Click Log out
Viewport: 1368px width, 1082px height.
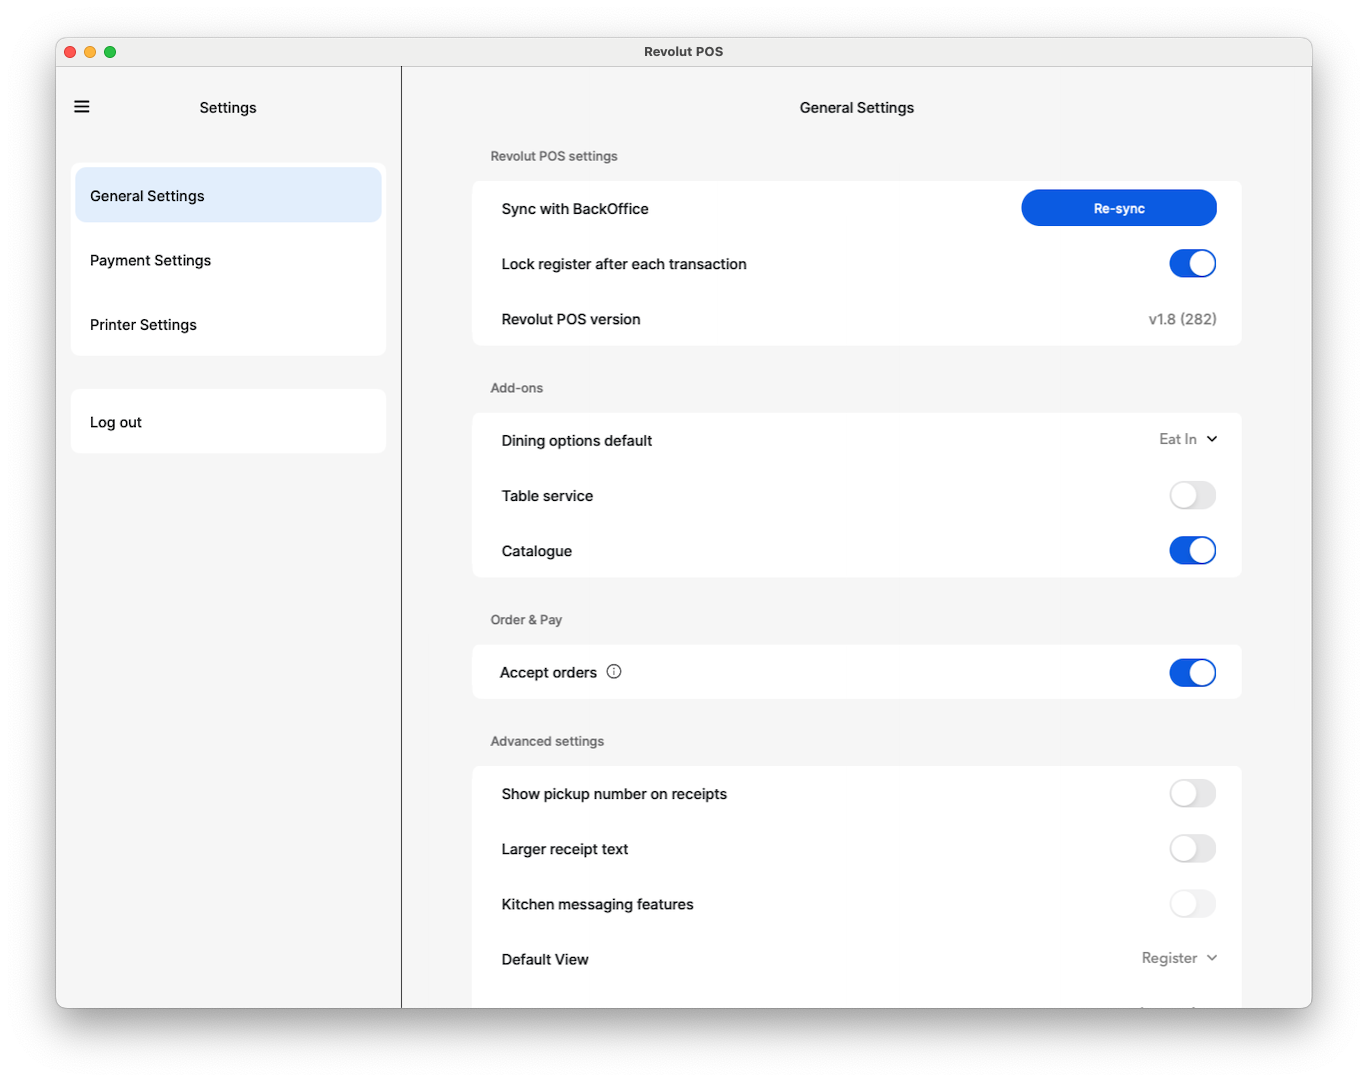(x=228, y=422)
